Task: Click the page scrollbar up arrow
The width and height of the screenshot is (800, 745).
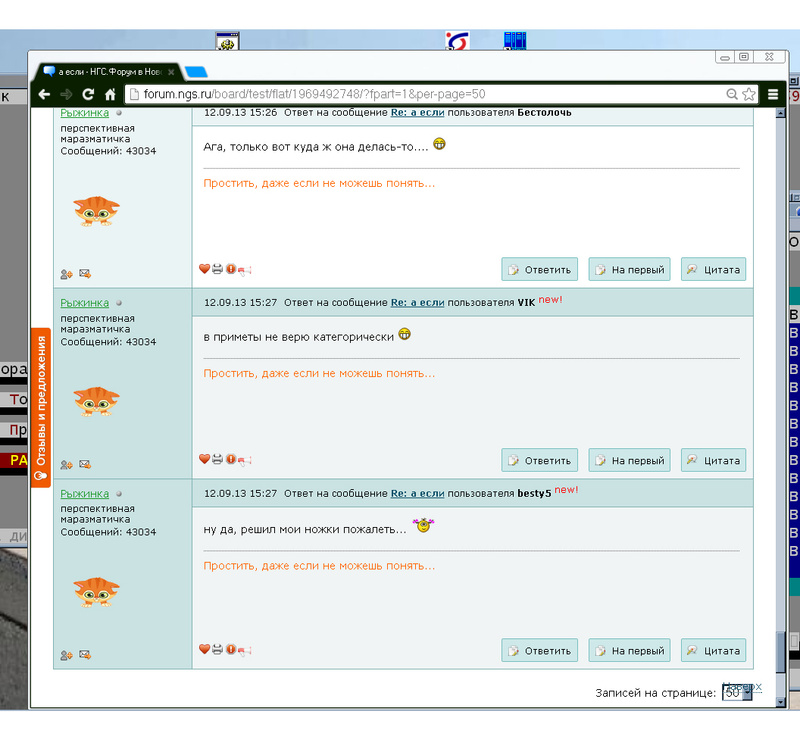Action: pos(780,113)
